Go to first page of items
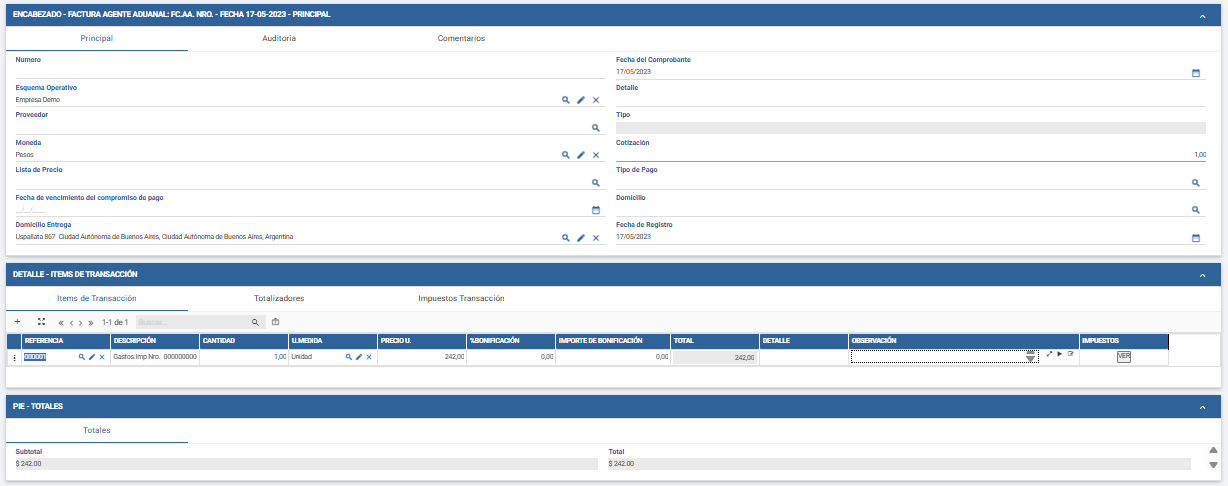Image resolution: width=1228 pixels, height=486 pixels. [x=61, y=323]
